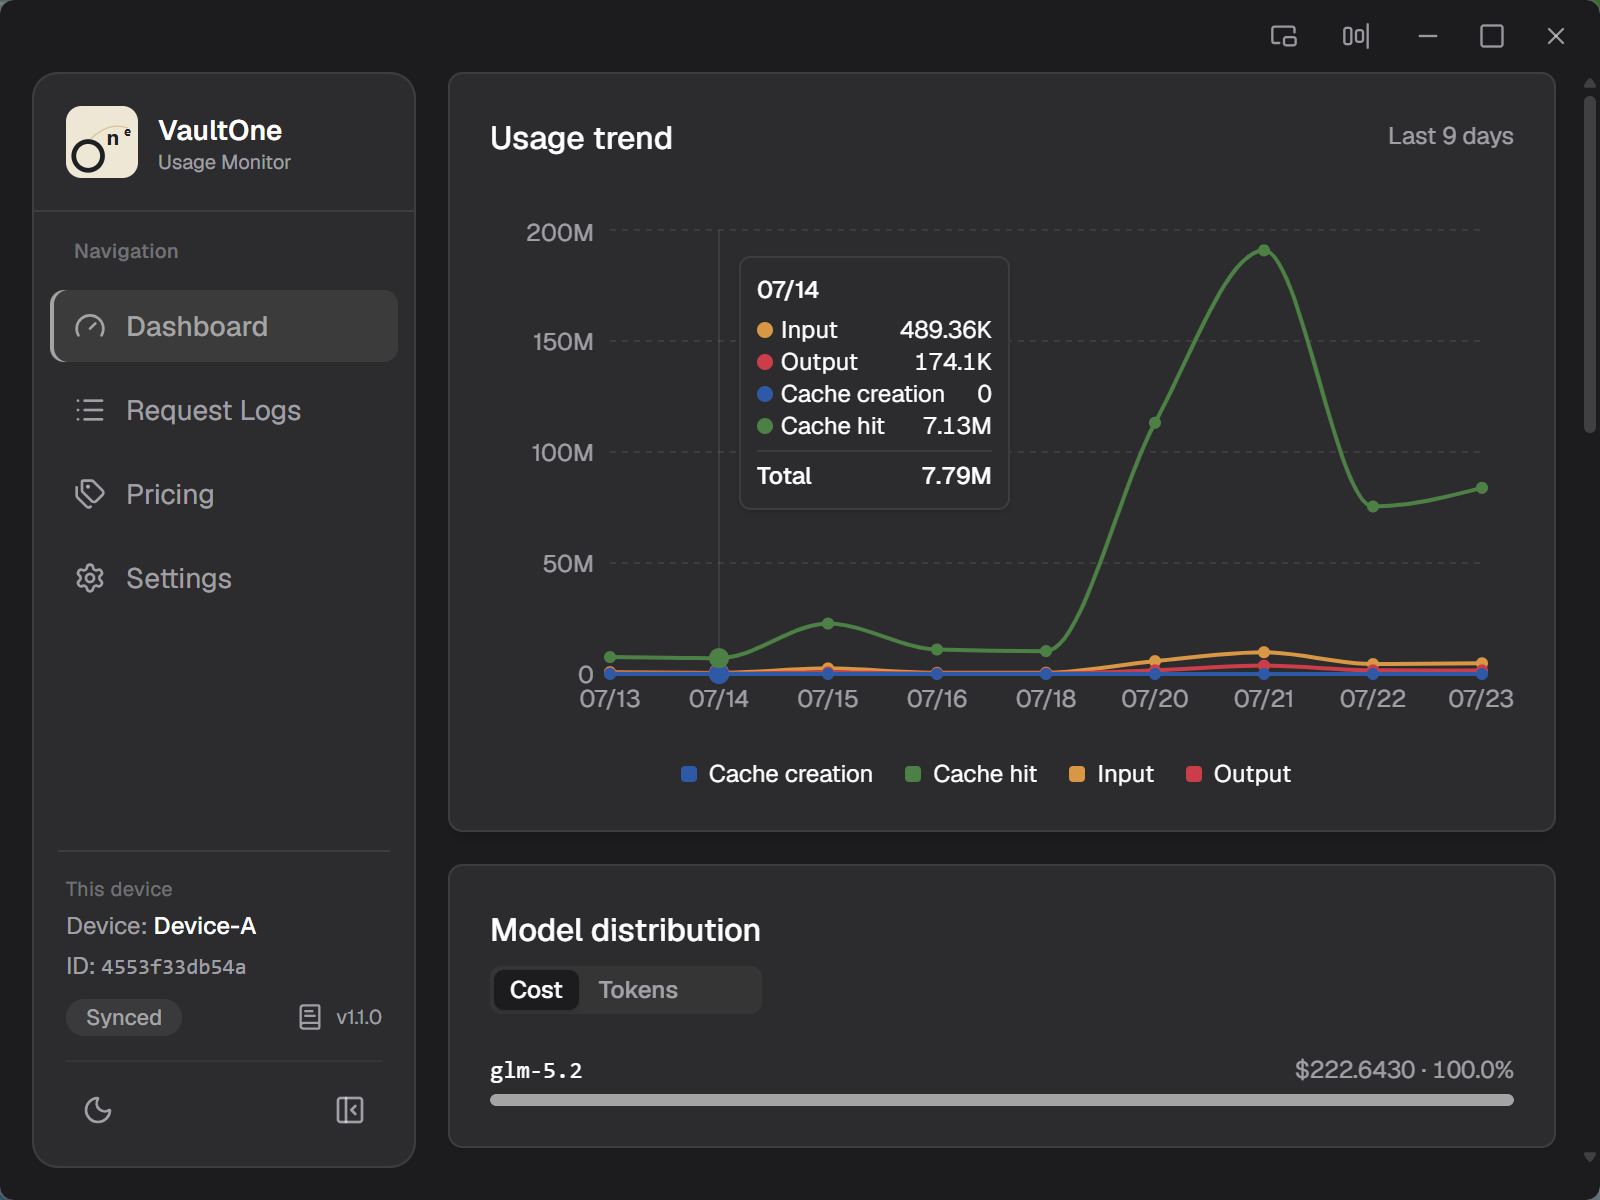Click the picture-in-picture window icon
The height and width of the screenshot is (1200, 1600).
click(x=1284, y=36)
